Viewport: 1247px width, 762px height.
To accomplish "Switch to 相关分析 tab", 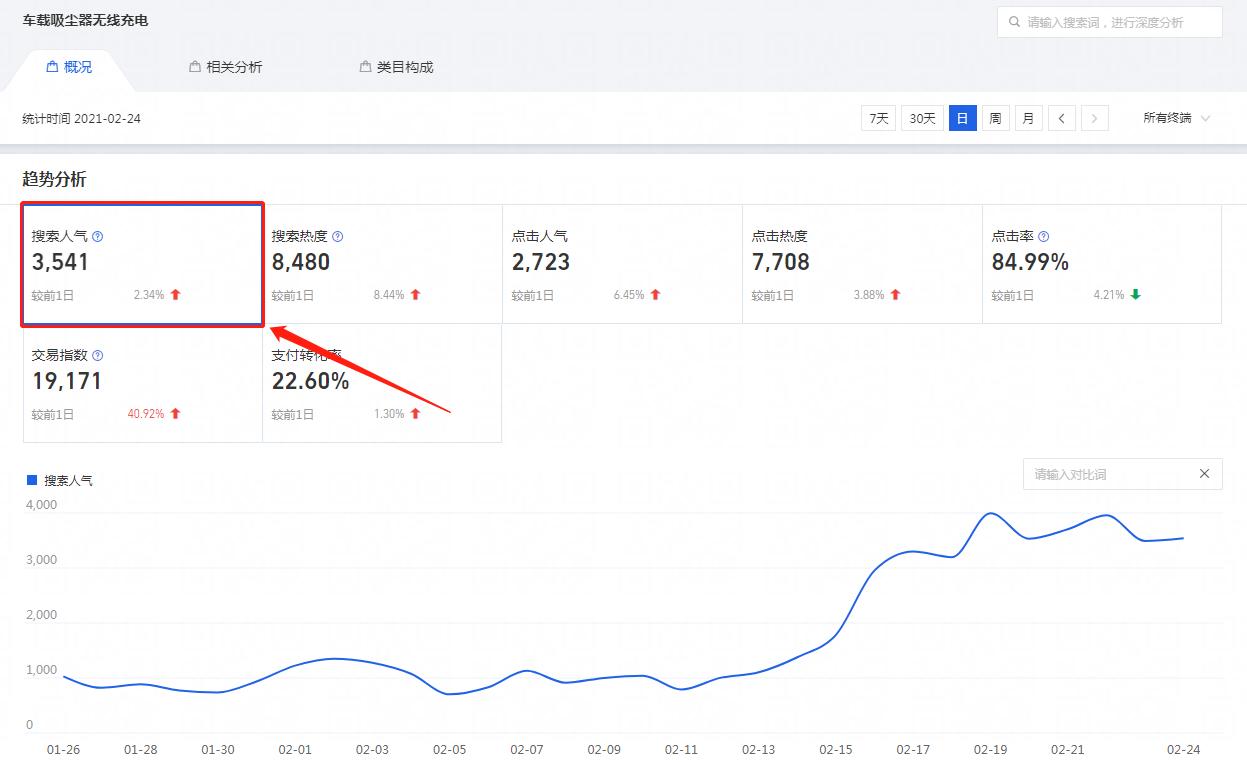I will pyautogui.click(x=225, y=67).
